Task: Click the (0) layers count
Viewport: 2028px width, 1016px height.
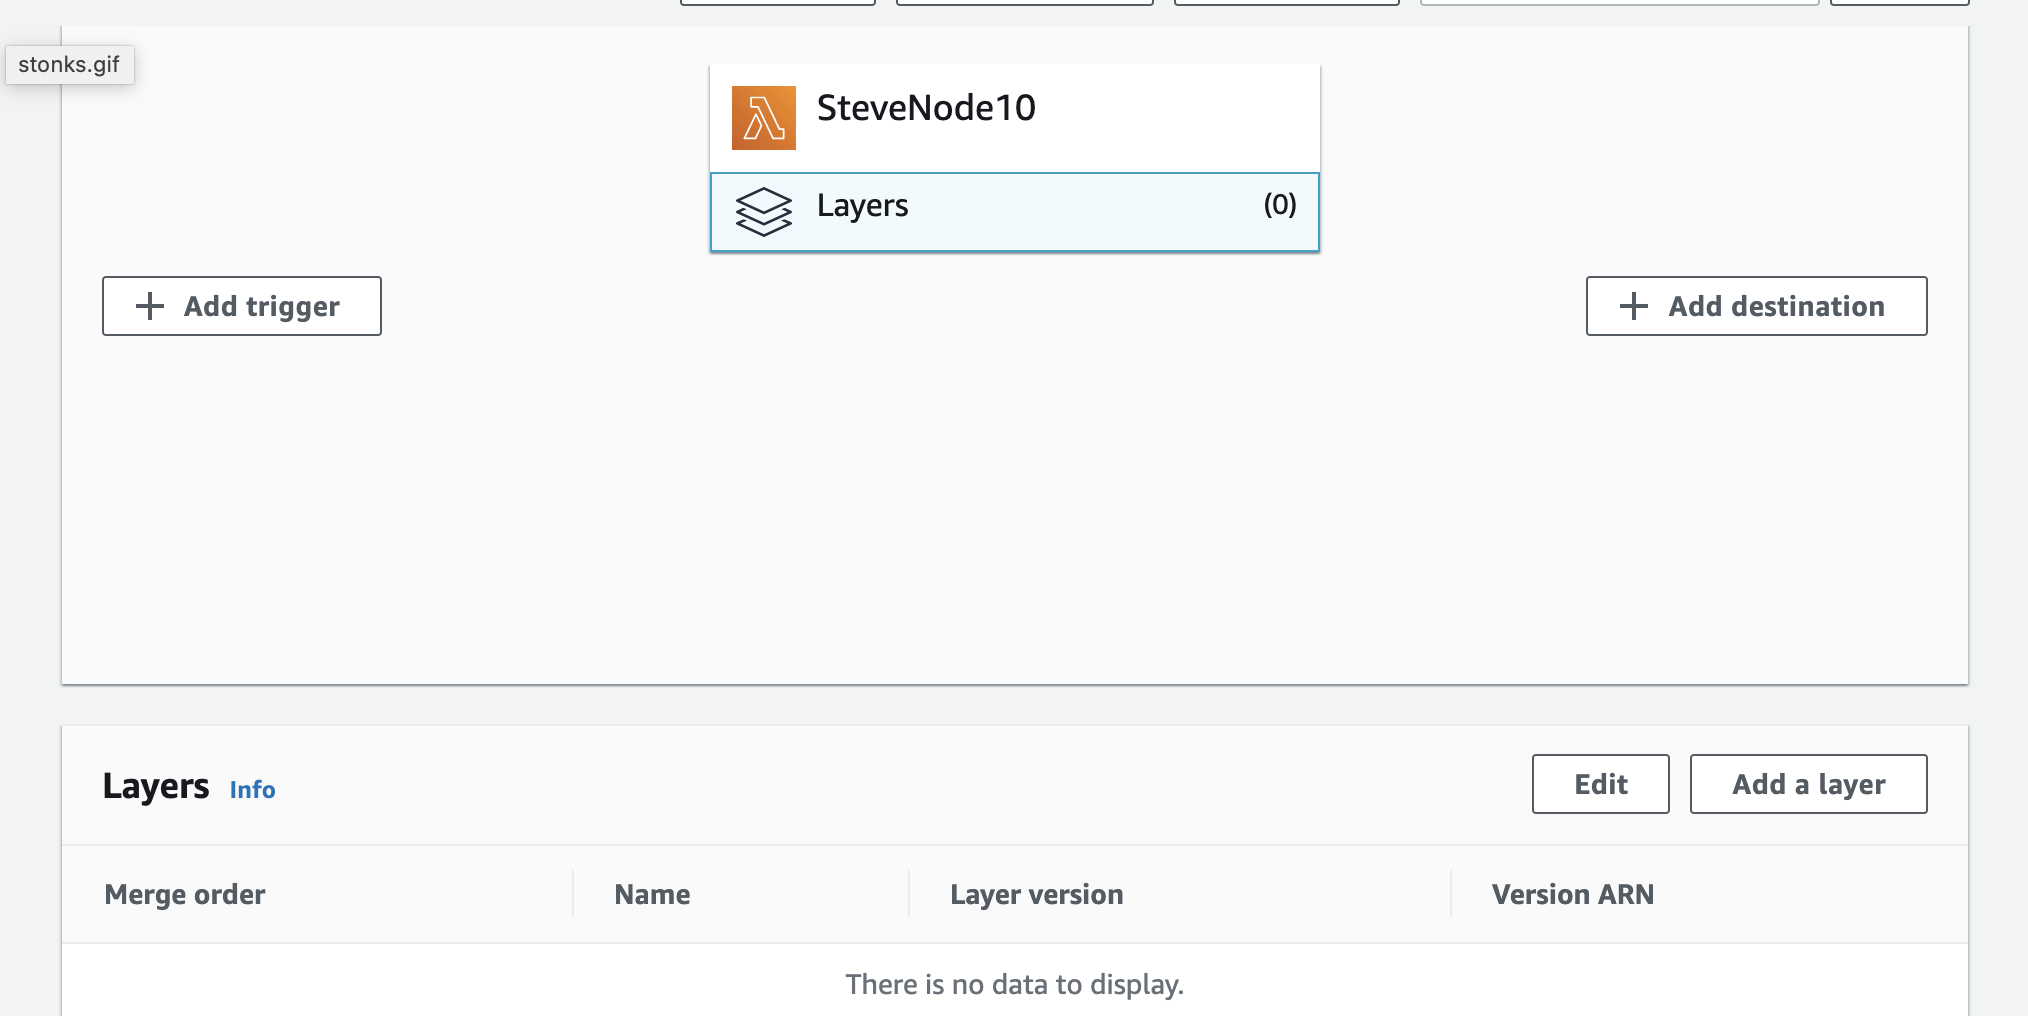Action: (x=1279, y=205)
